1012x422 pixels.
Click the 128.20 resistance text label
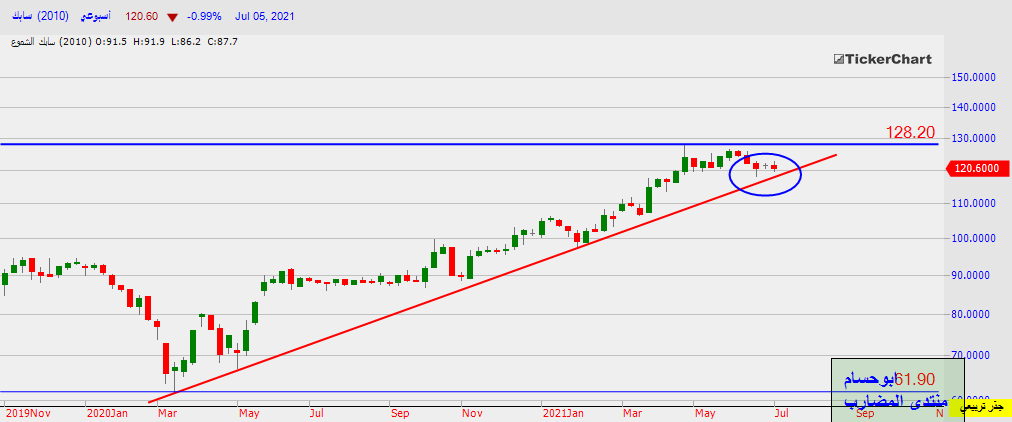[909, 132]
